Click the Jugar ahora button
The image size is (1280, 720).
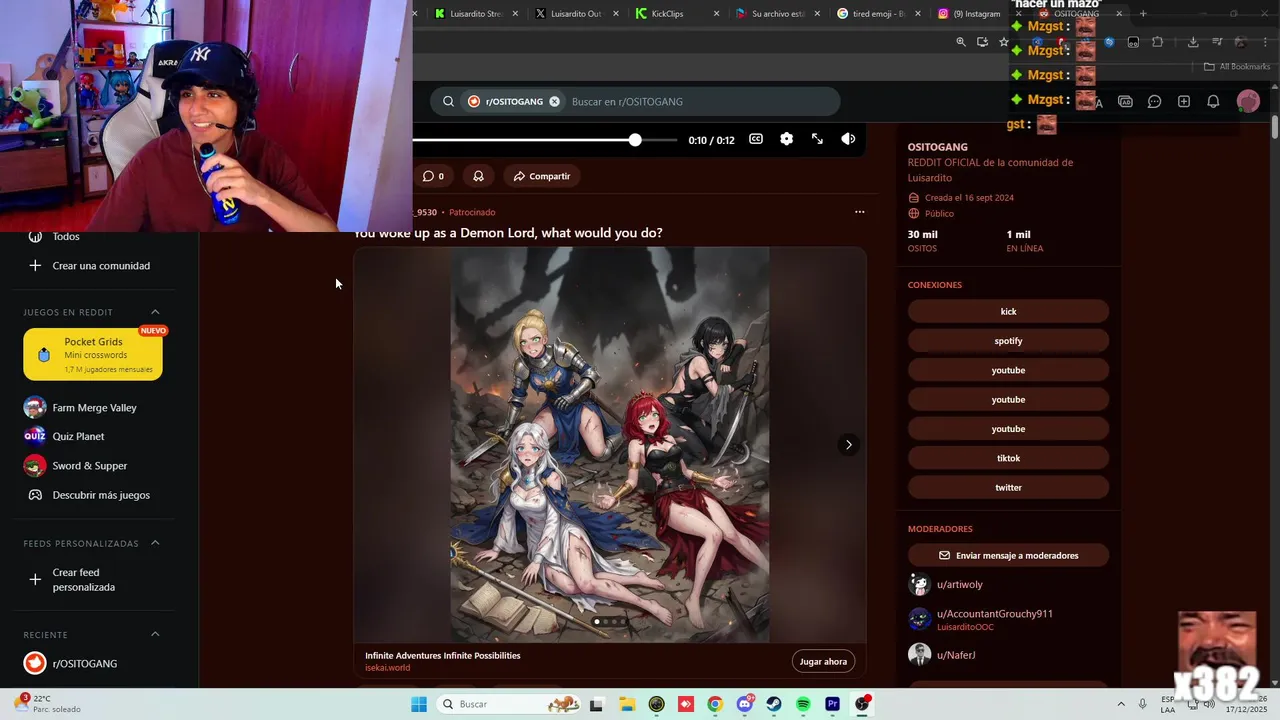click(x=823, y=661)
